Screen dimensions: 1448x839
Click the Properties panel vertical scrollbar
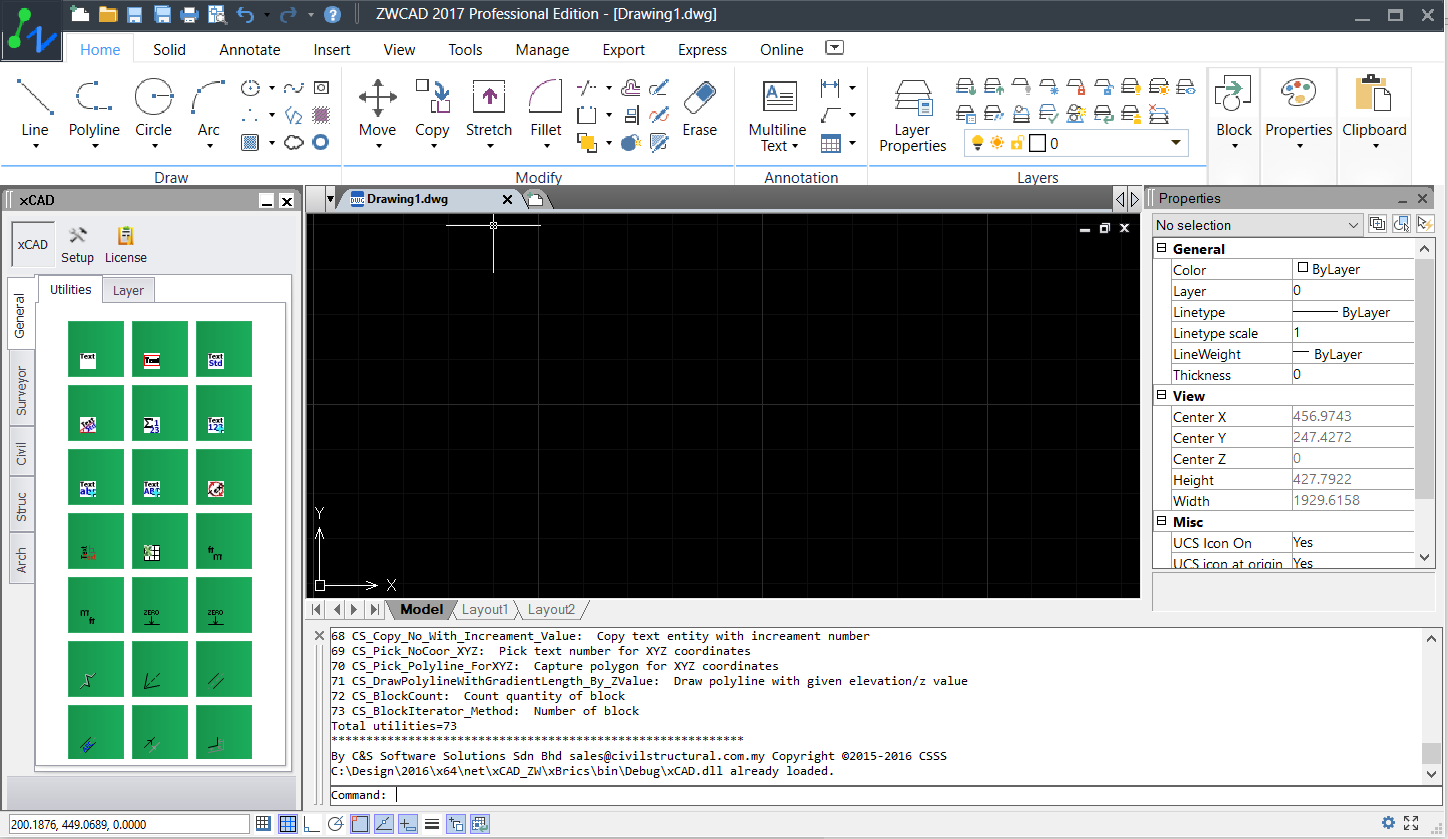(x=1425, y=403)
